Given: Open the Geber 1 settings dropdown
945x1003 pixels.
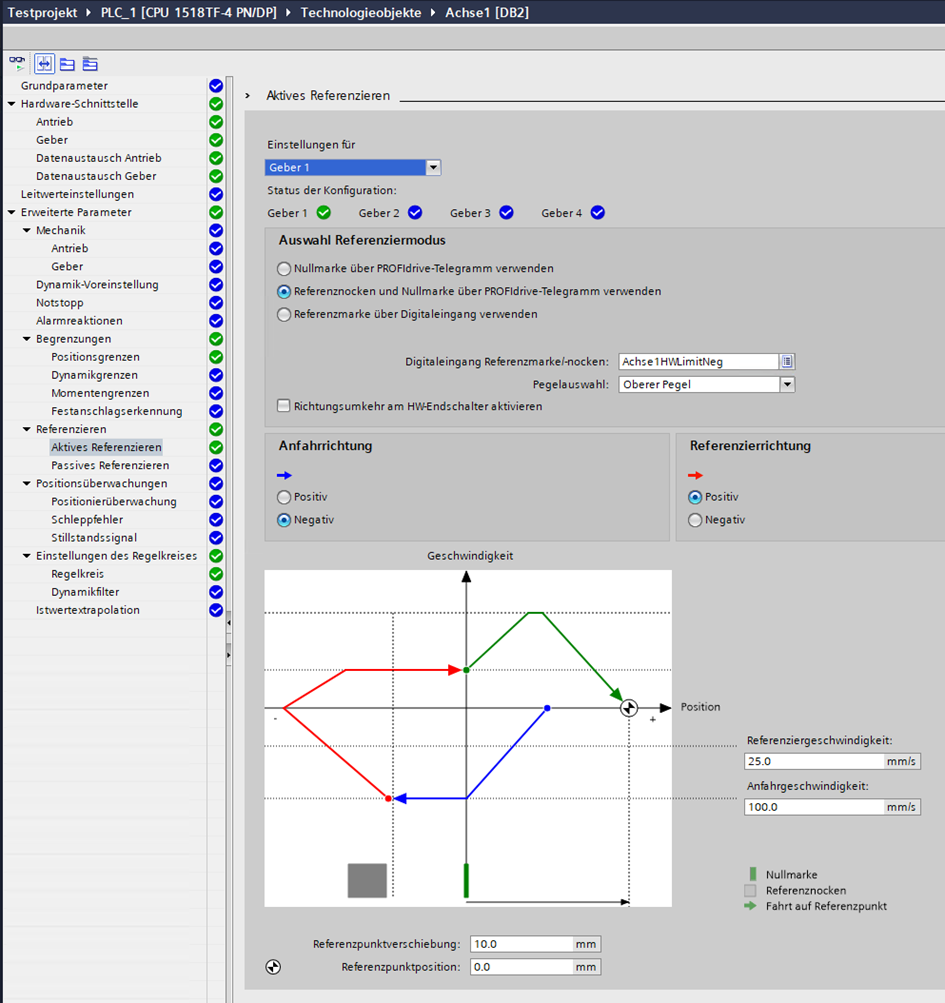Looking at the screenshot, I should [x=433, y=168].
